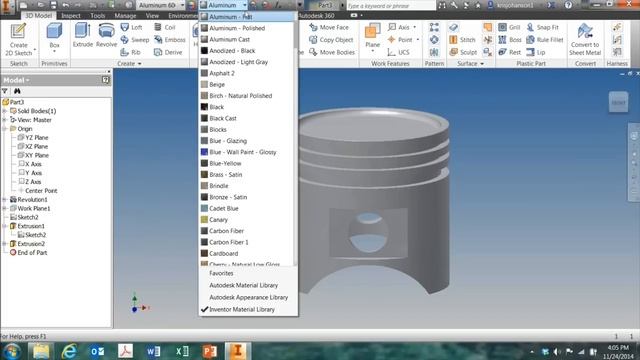Select the Box primitive tool

[54, 37]
